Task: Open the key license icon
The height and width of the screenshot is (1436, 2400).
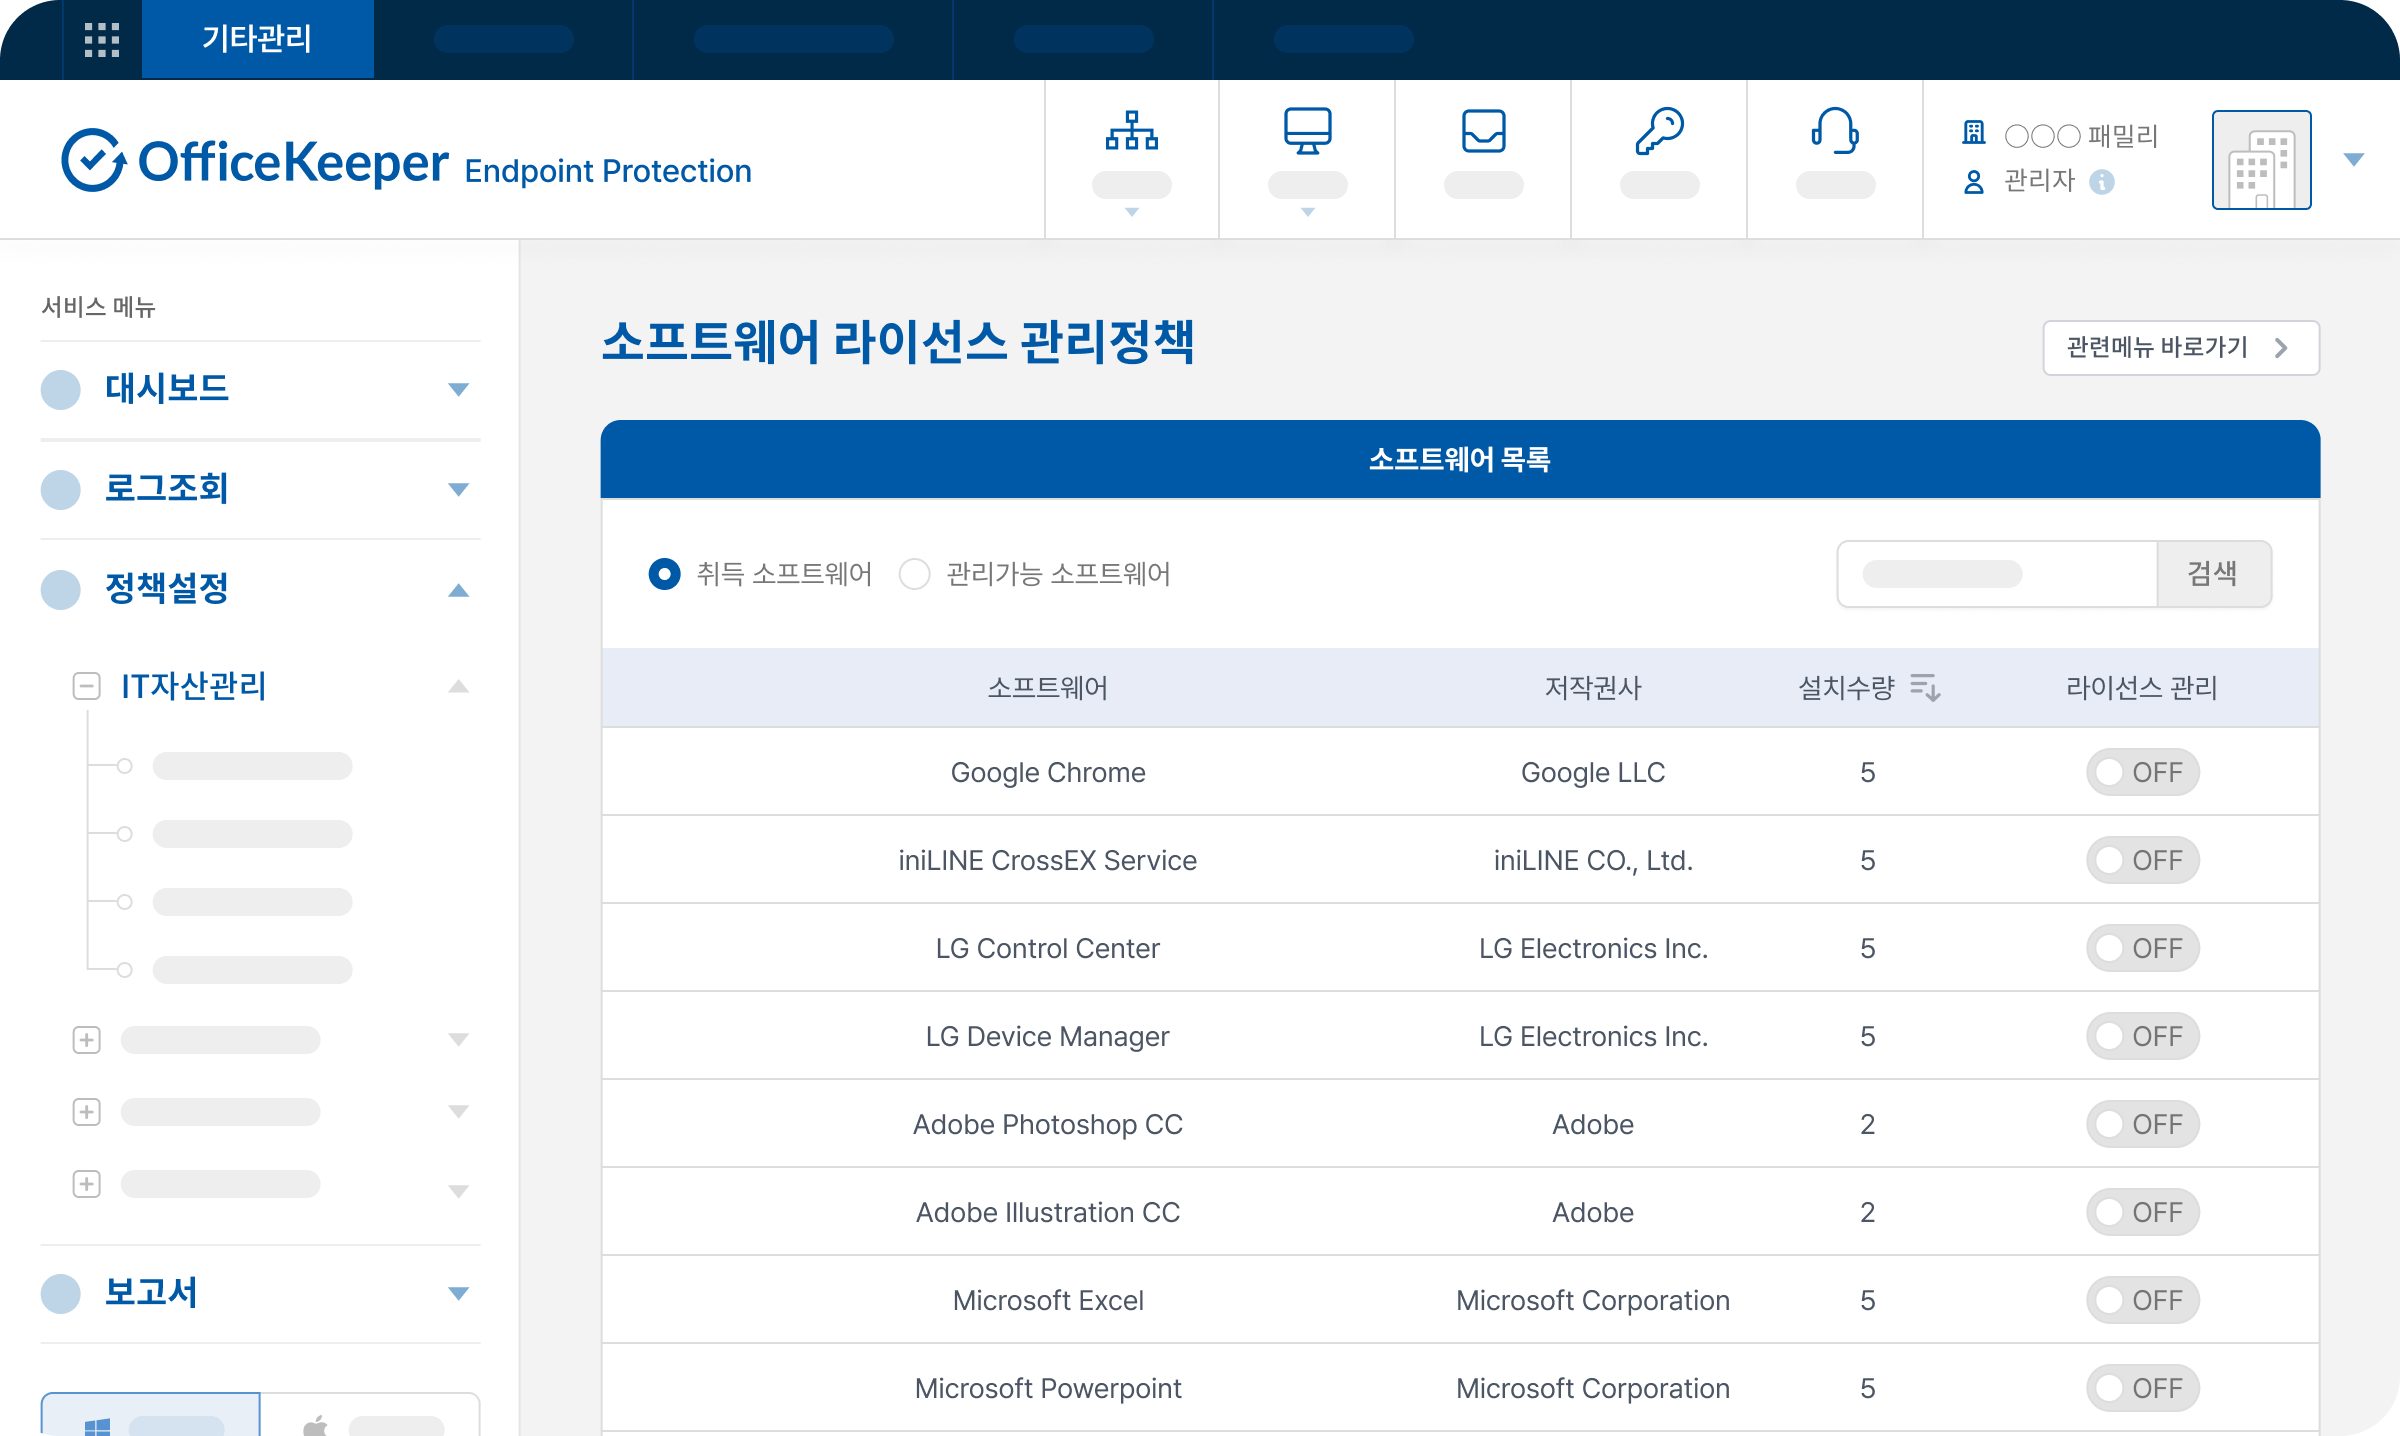Action: coord(1659,131)
